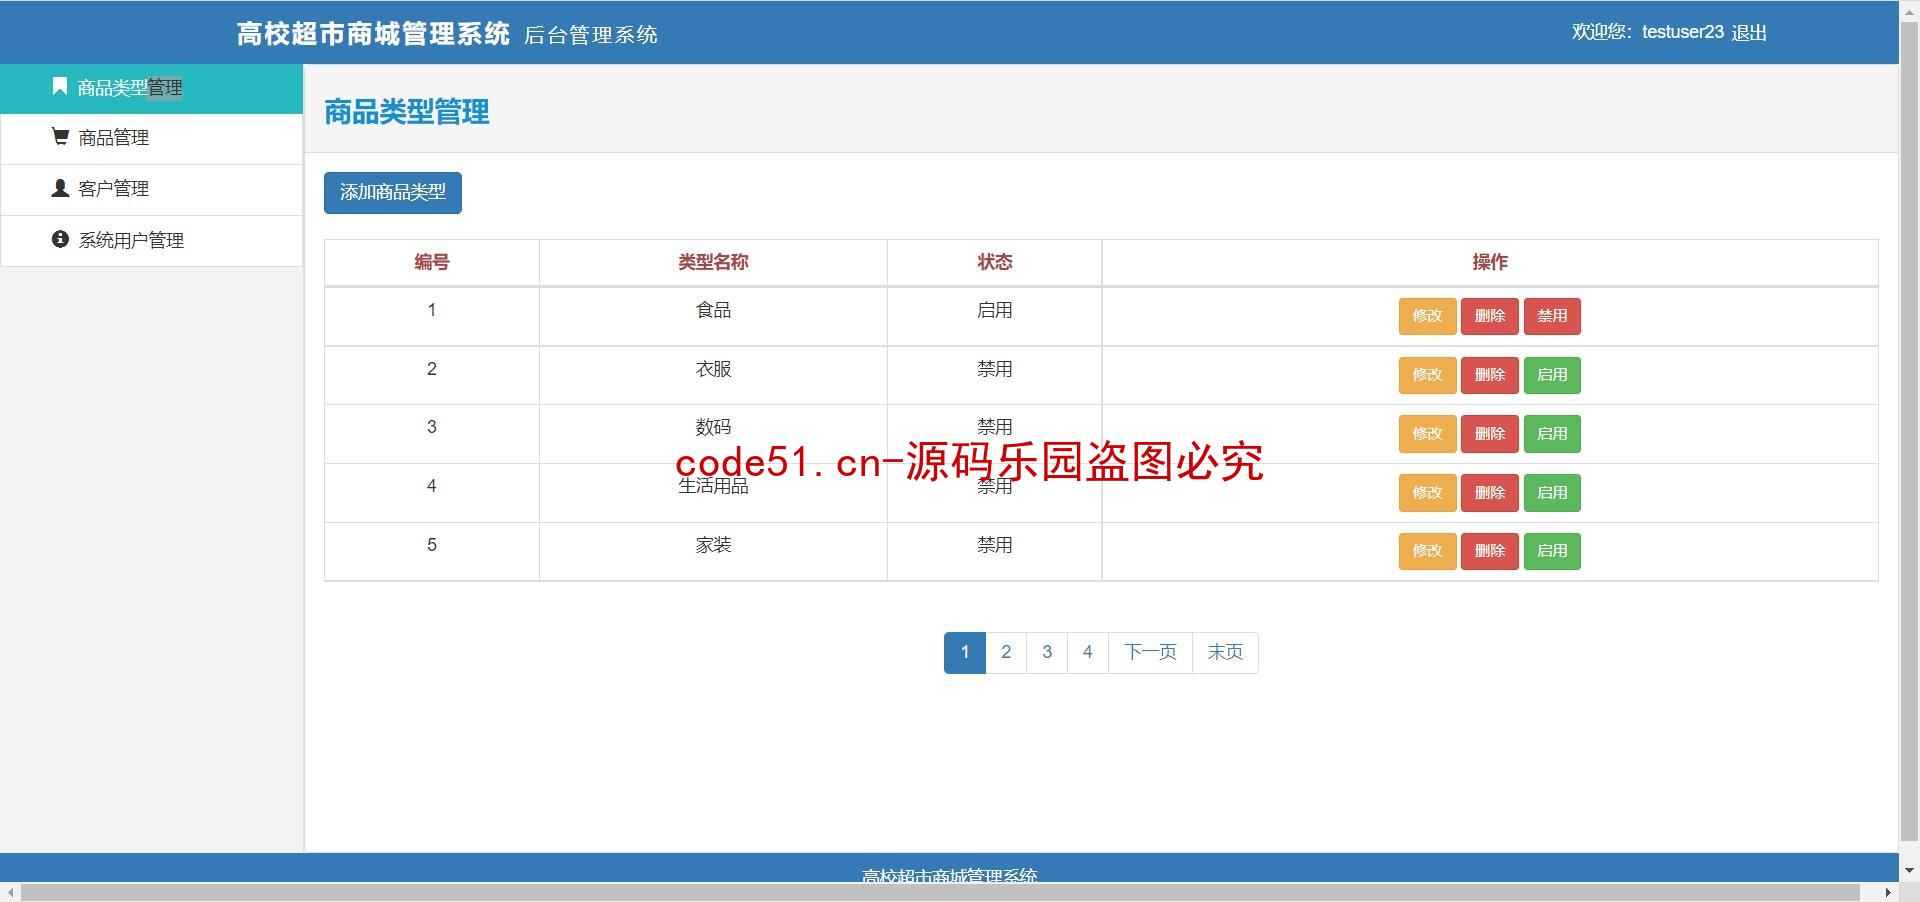This screenshot has width=1920, height=902.
Task: Click 启用 for the 数码 row
Action: [x=1552, y=434]
